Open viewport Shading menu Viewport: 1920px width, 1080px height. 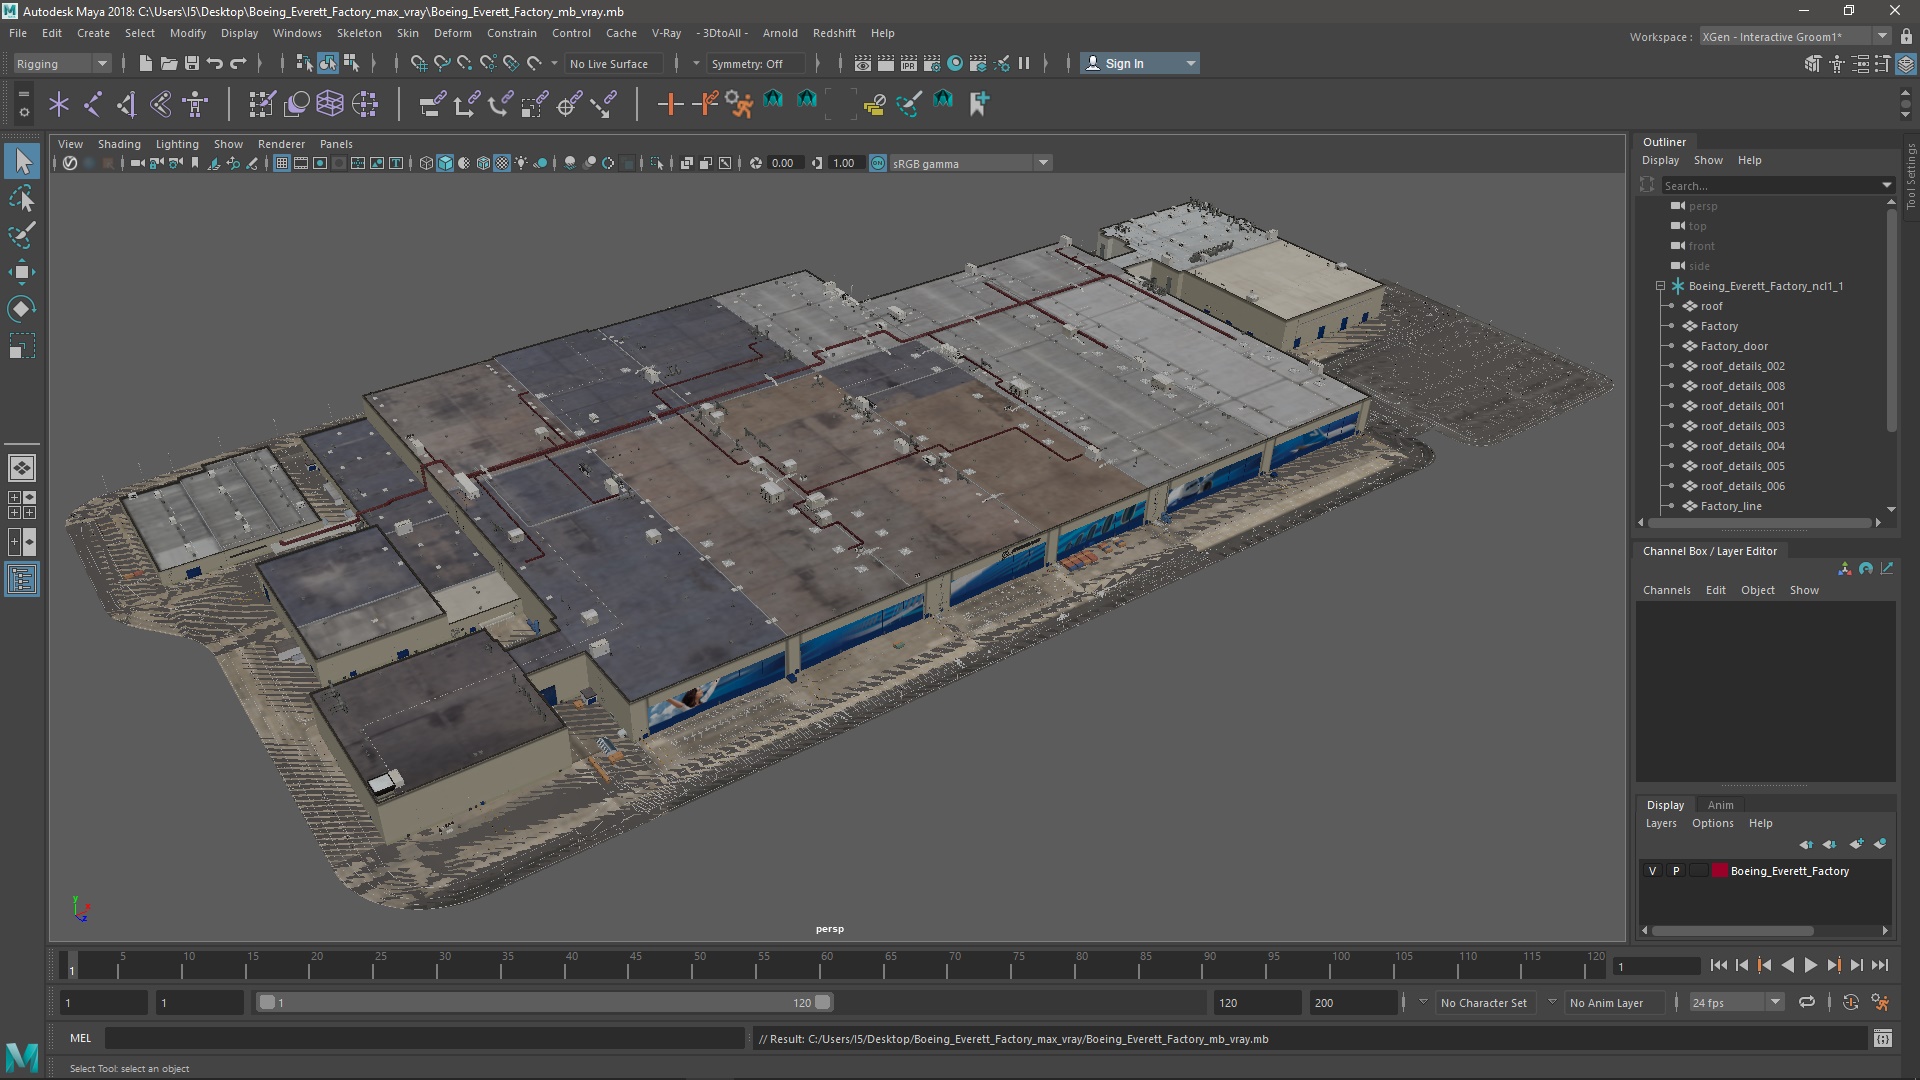tap(119, 144)
